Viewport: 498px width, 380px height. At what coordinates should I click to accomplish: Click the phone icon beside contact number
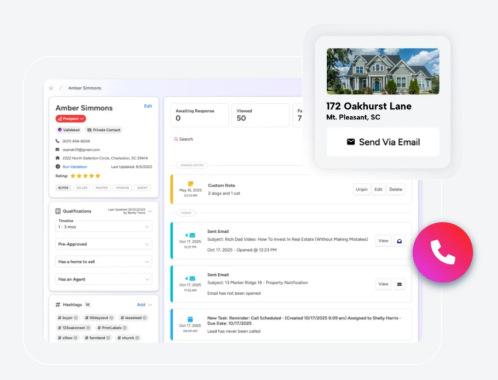coord(57,141)
